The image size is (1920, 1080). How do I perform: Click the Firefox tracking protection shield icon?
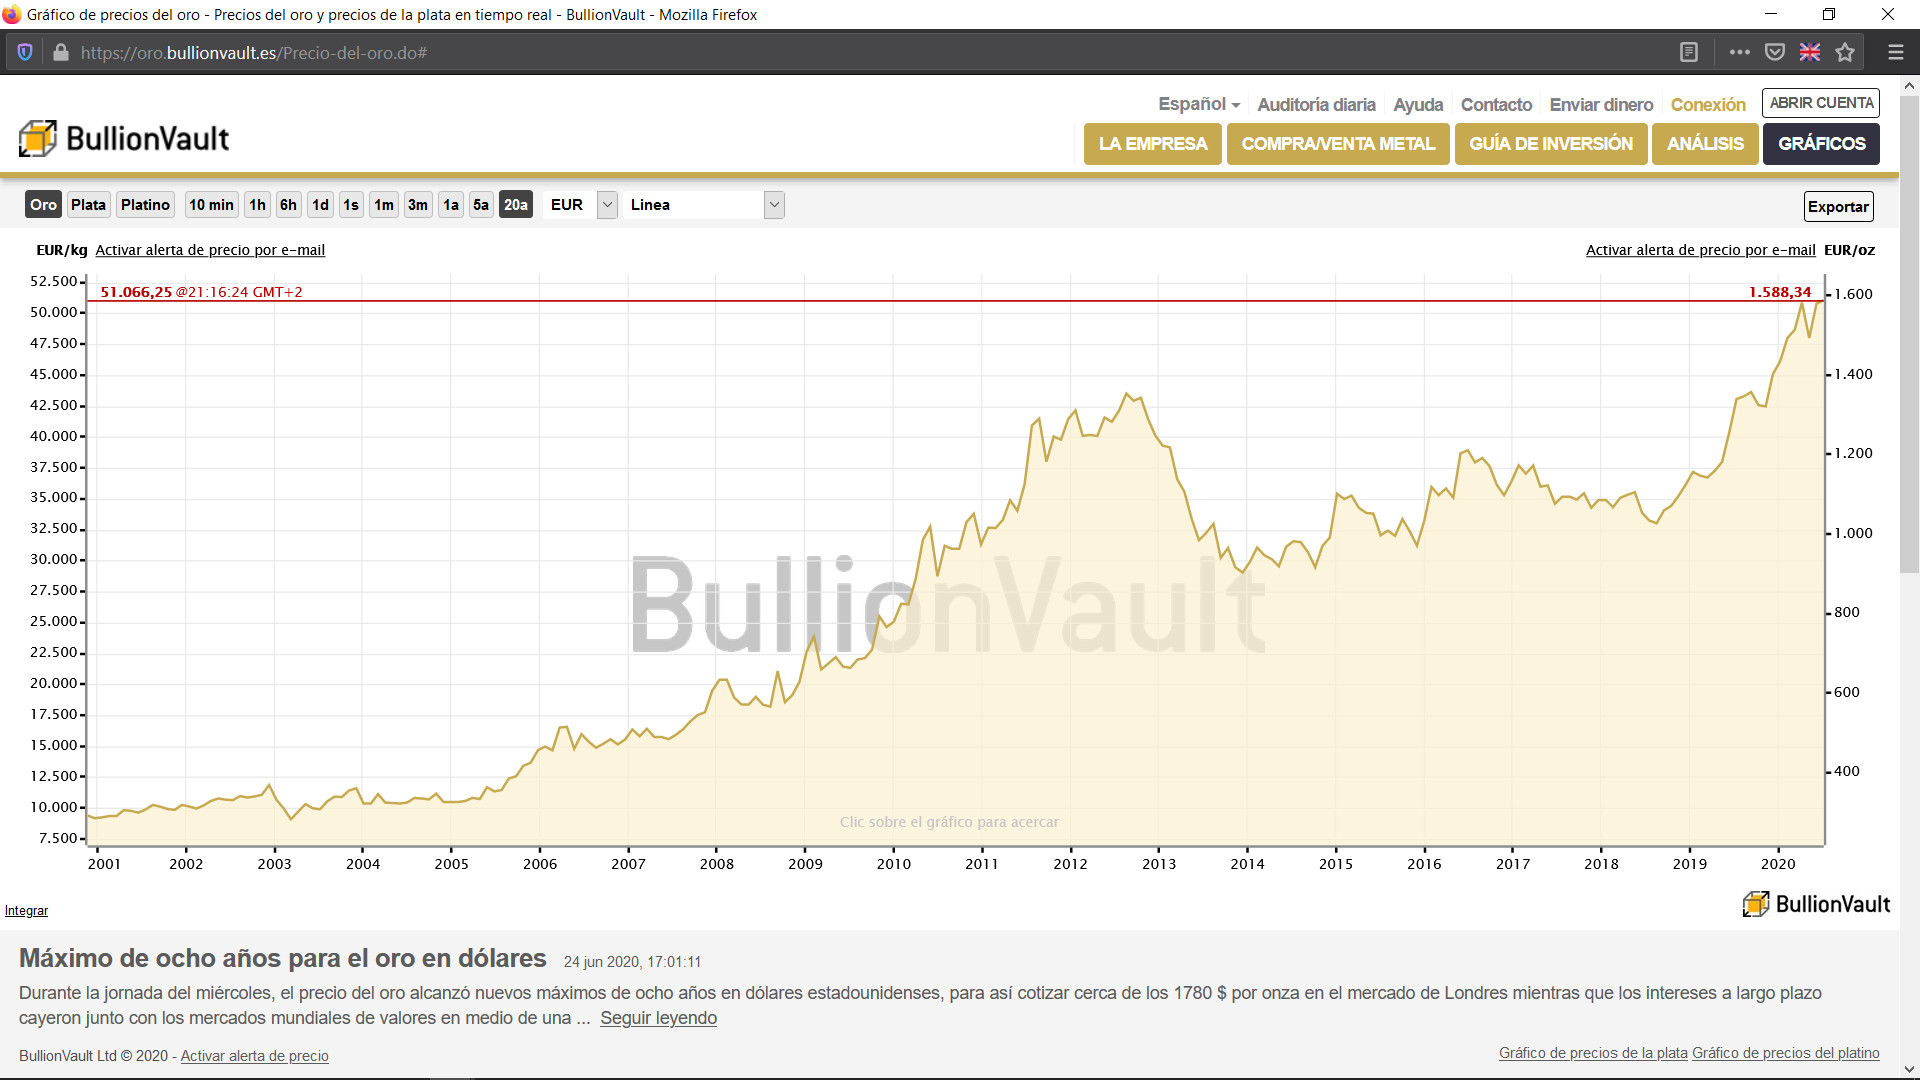coord(25,52)
